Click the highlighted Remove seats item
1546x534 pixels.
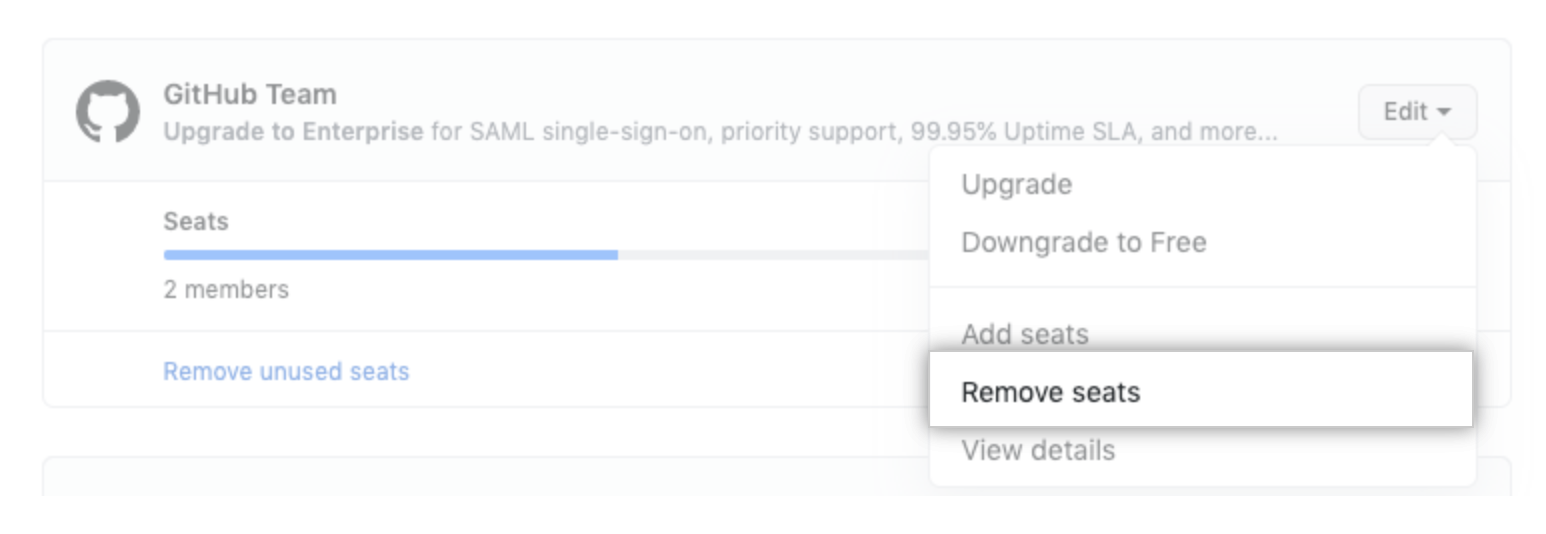(x=1201, y=390)
